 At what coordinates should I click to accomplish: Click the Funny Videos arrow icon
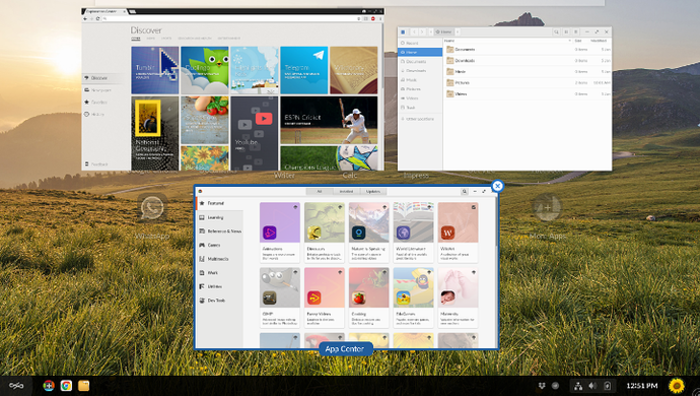click(314, 298)
